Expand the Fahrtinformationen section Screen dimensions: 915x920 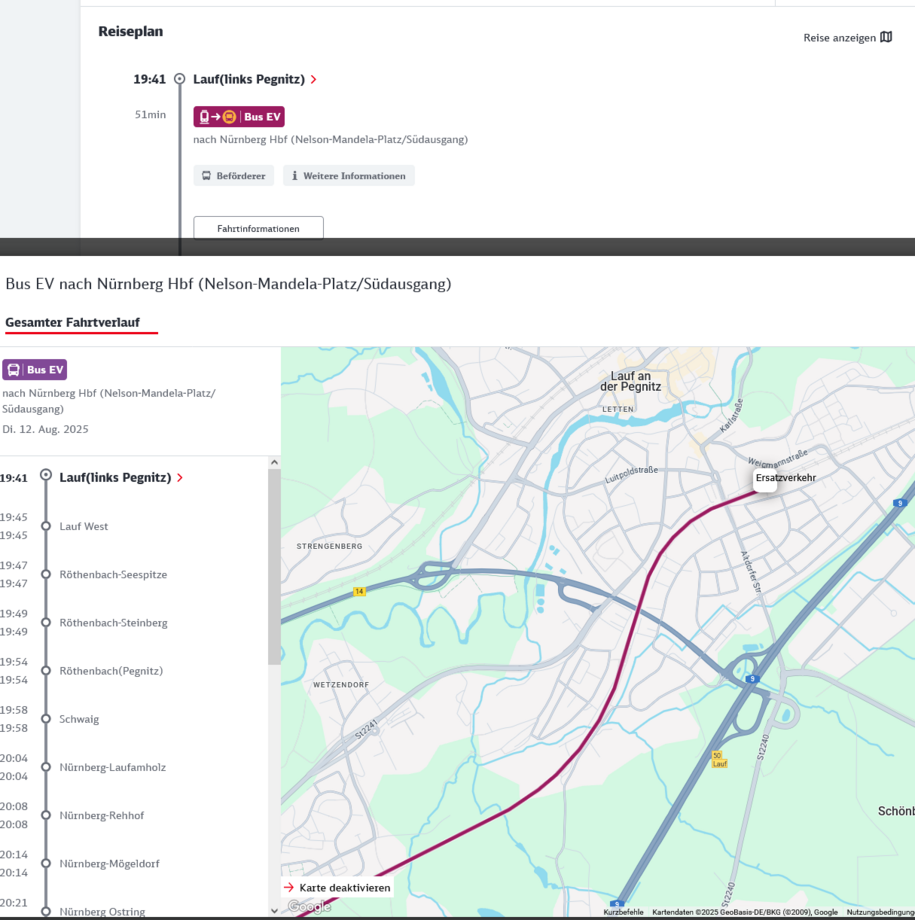coord(258,229)
